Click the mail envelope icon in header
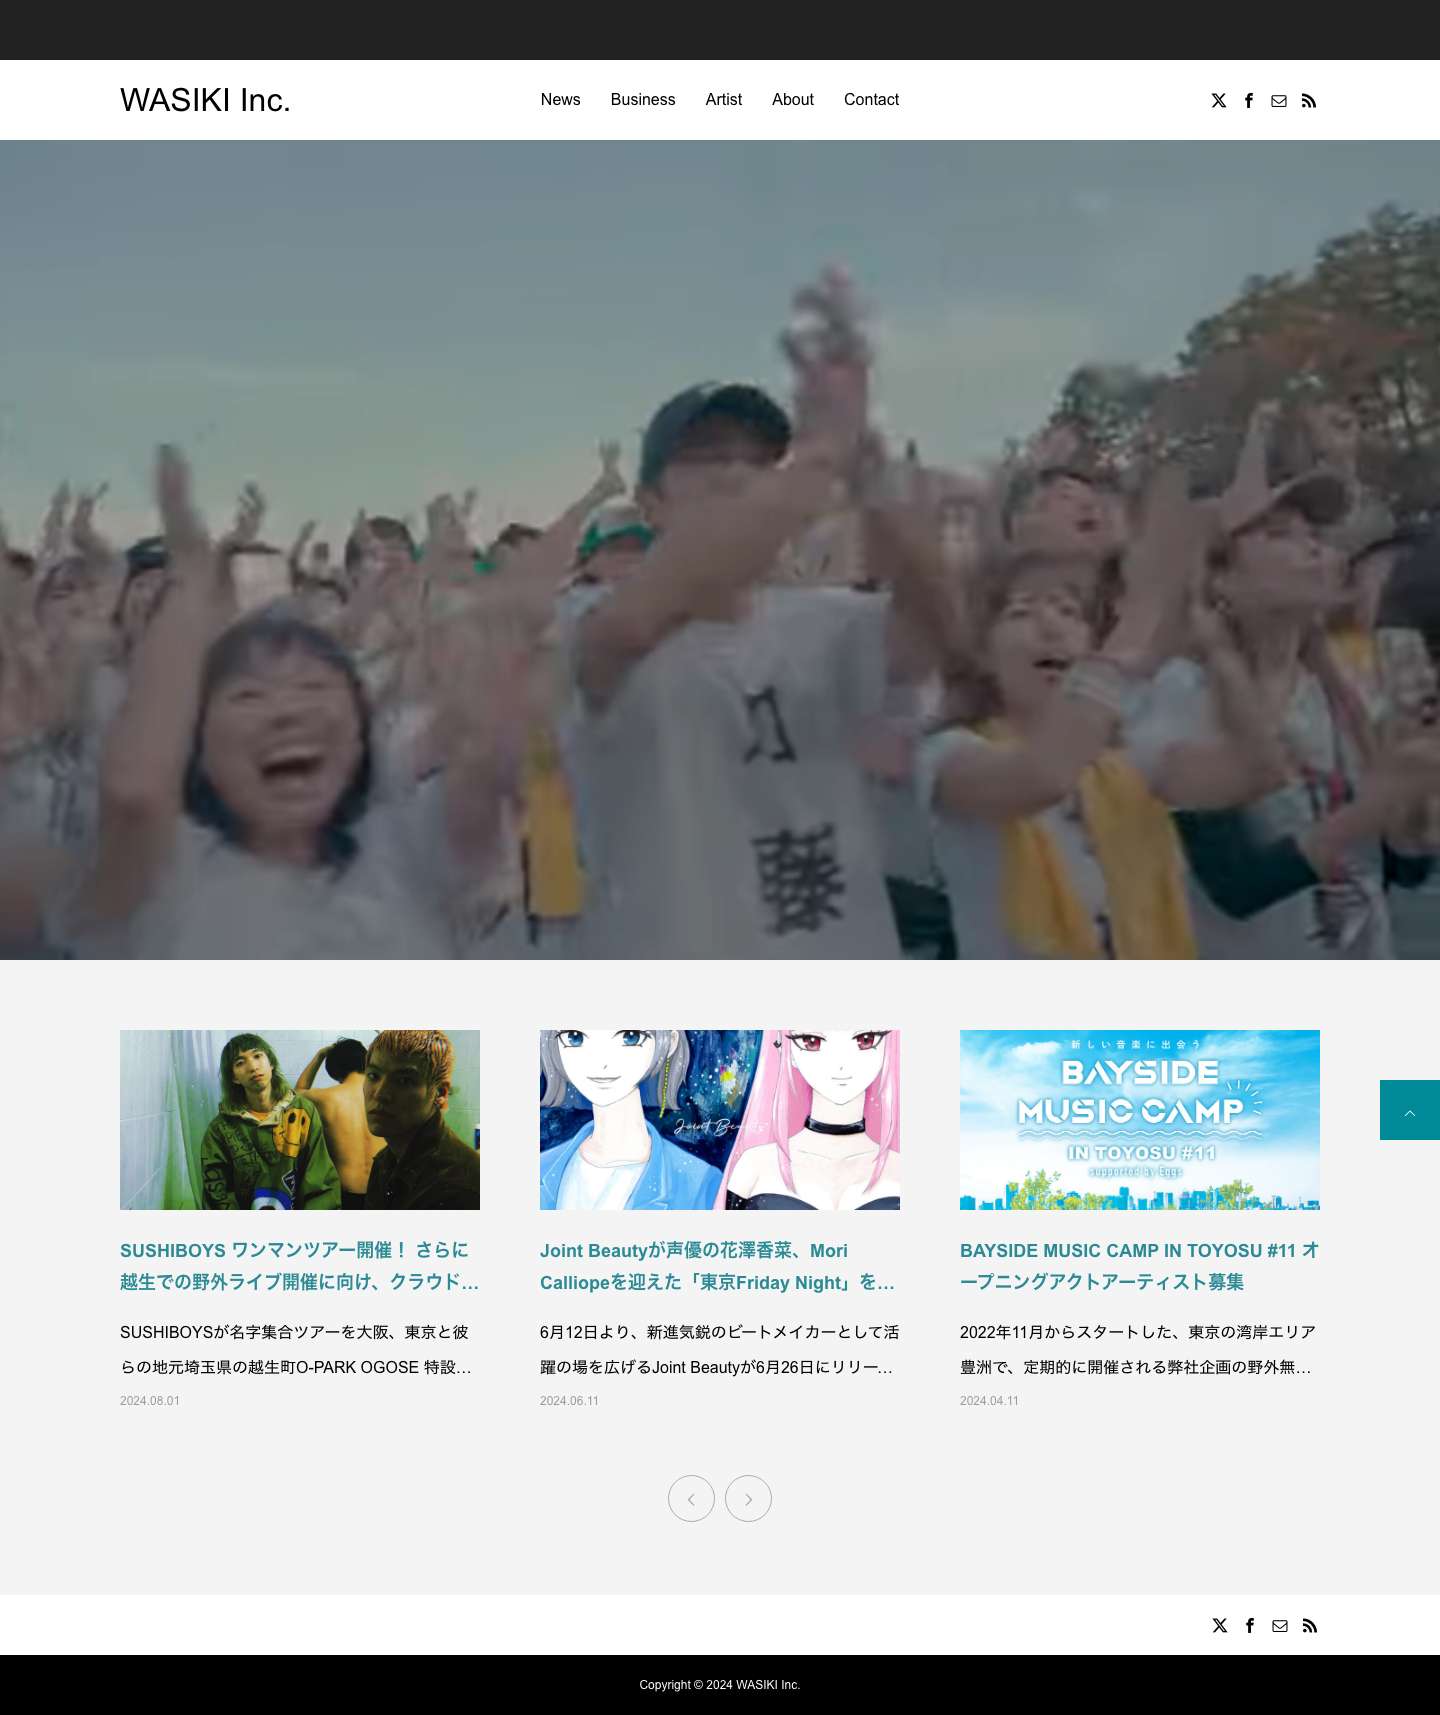 [1279, 100]
